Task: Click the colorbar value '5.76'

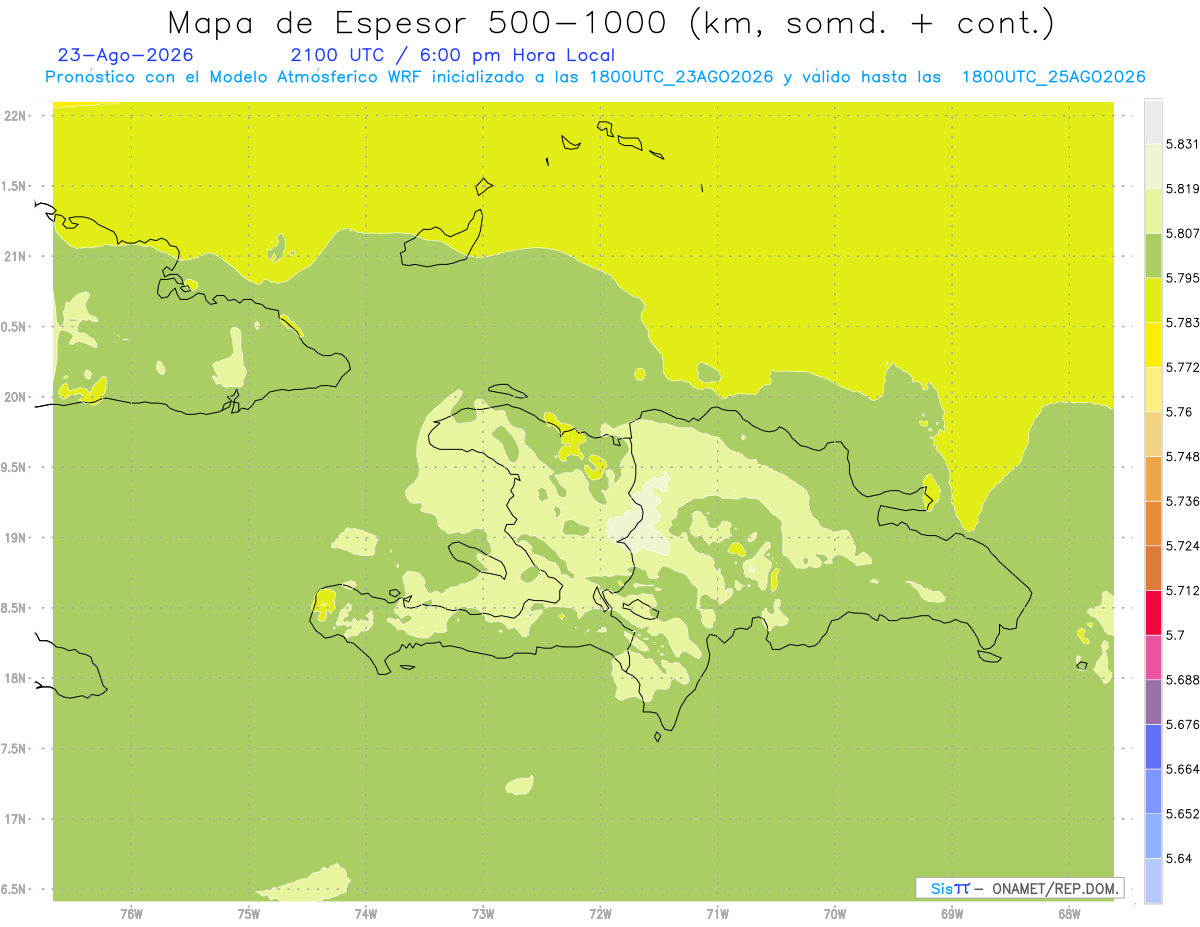Action: tap(1179, 412)
